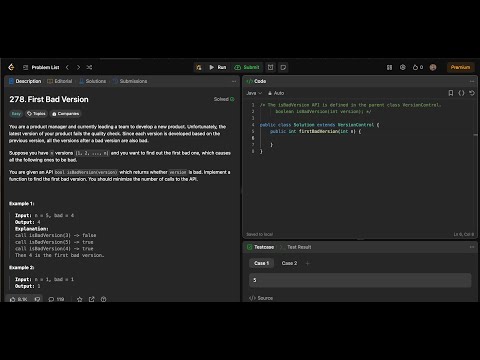Click the Example 1 heading
The image size is (480, 360).
pyautogui.click(x=21, y=203)
